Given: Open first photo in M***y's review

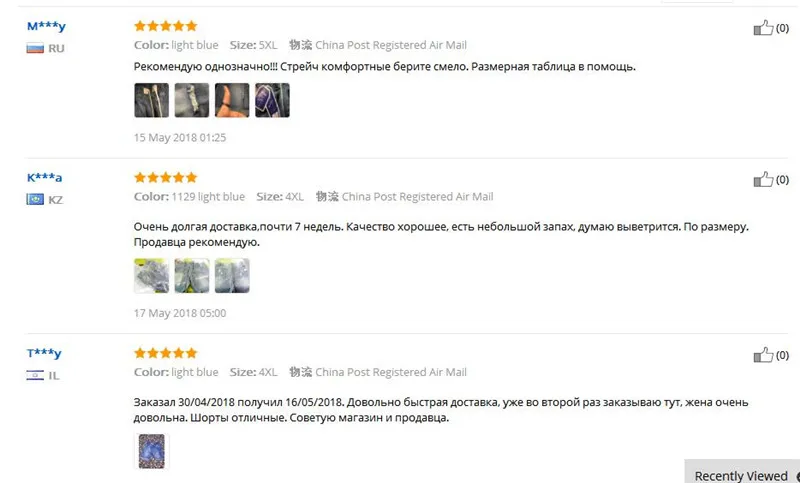Looking at the screenshot, I should pos(152,100).
